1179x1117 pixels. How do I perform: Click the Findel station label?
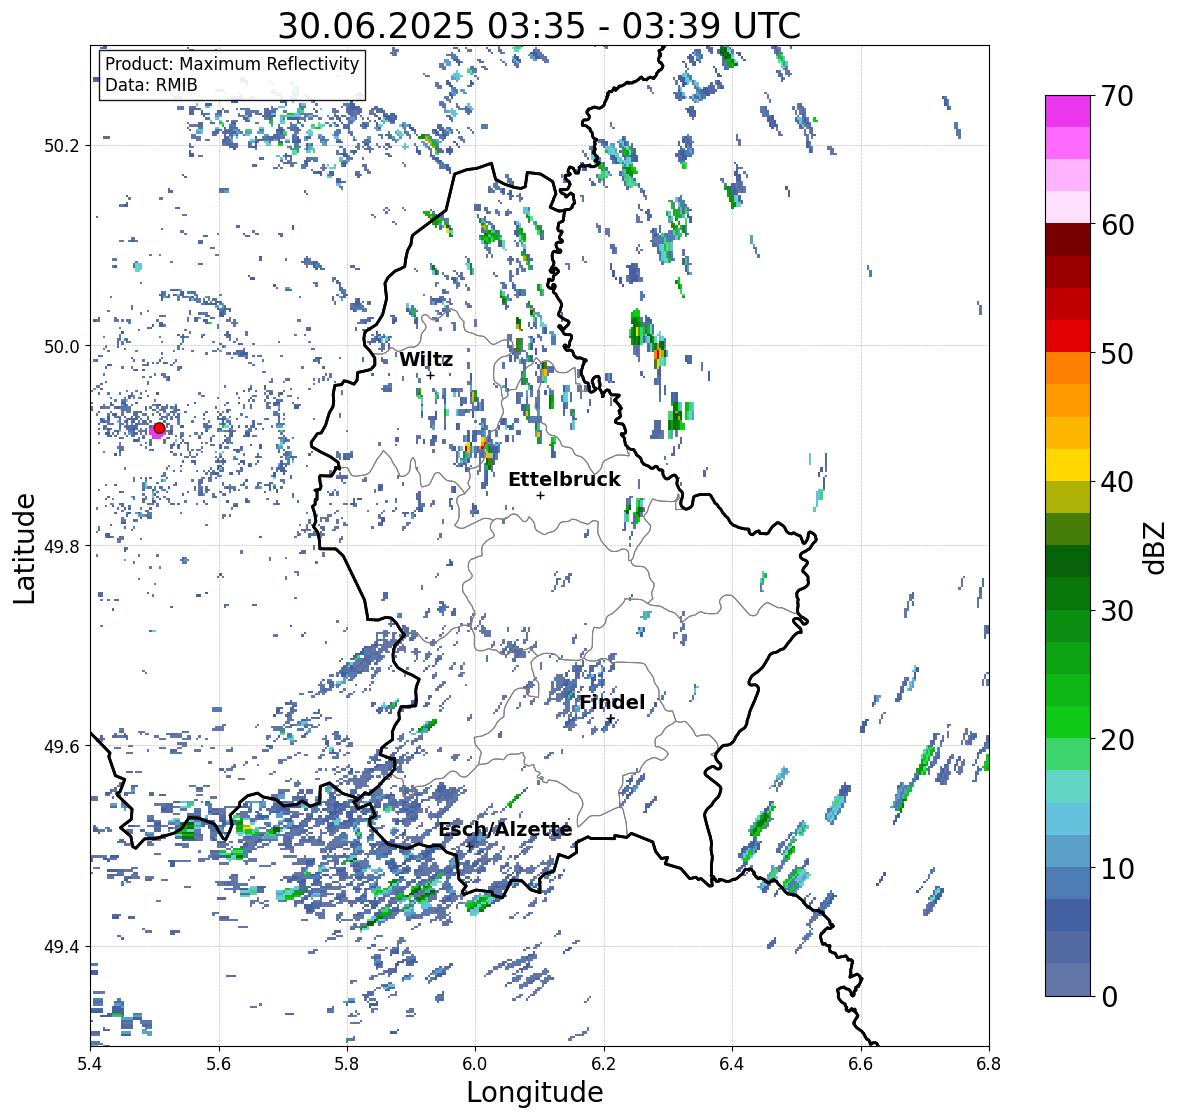point(612,702)
